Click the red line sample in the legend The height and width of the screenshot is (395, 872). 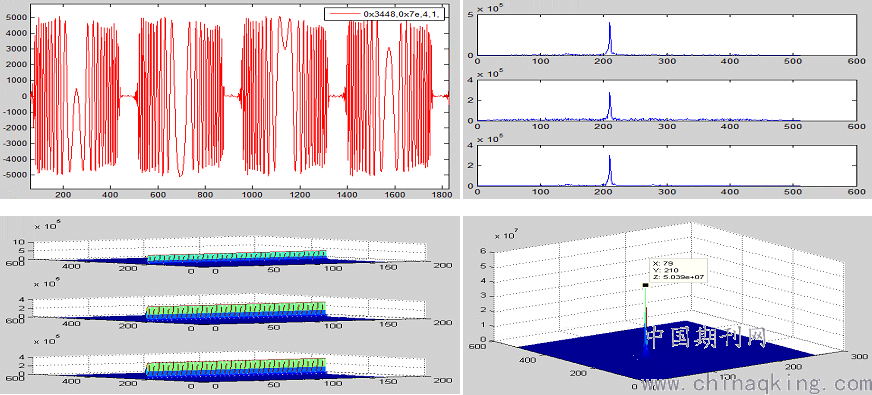click(344, 14)
